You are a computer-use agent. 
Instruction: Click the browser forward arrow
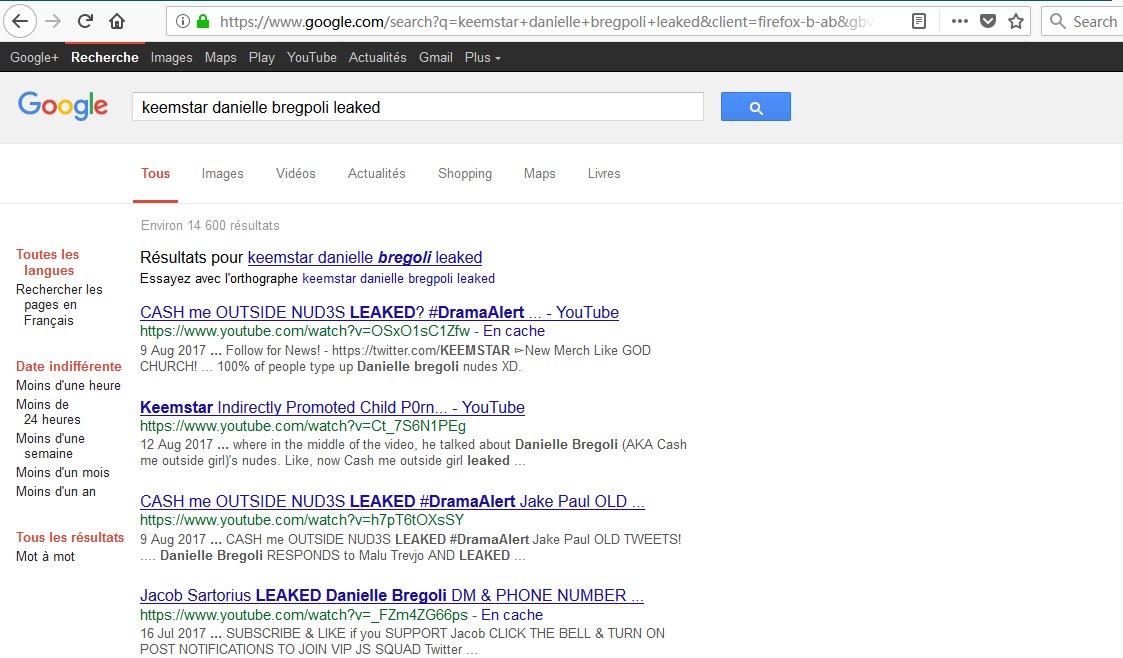53,21
